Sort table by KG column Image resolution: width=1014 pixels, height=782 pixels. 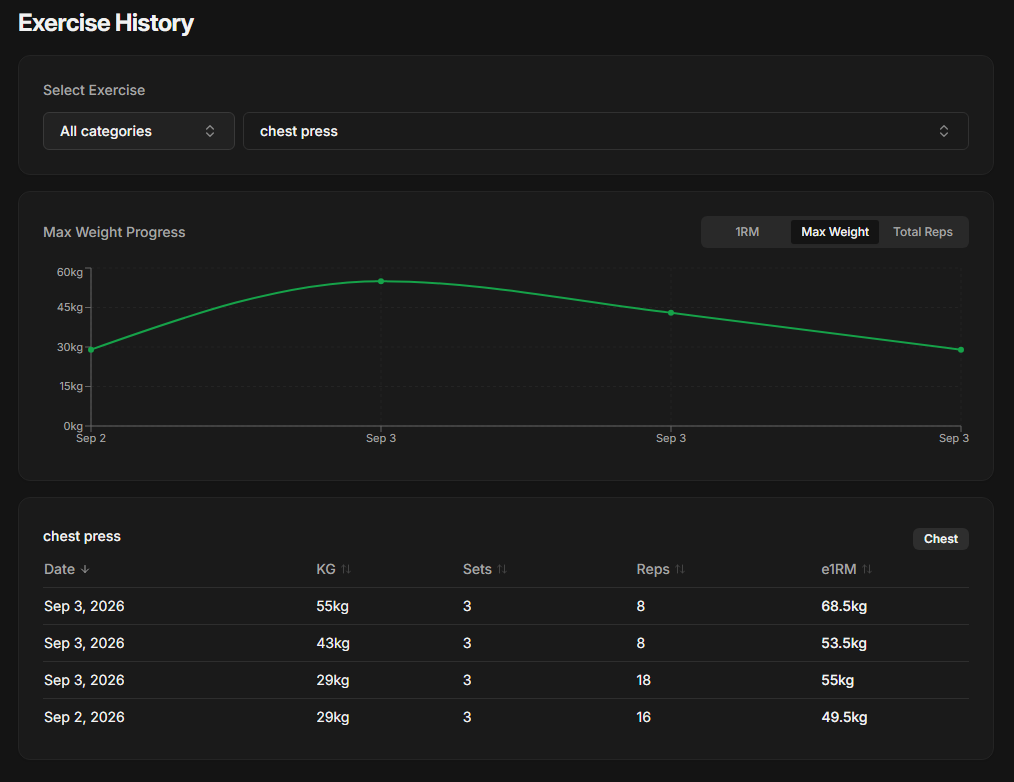click(x=333, y=569)
